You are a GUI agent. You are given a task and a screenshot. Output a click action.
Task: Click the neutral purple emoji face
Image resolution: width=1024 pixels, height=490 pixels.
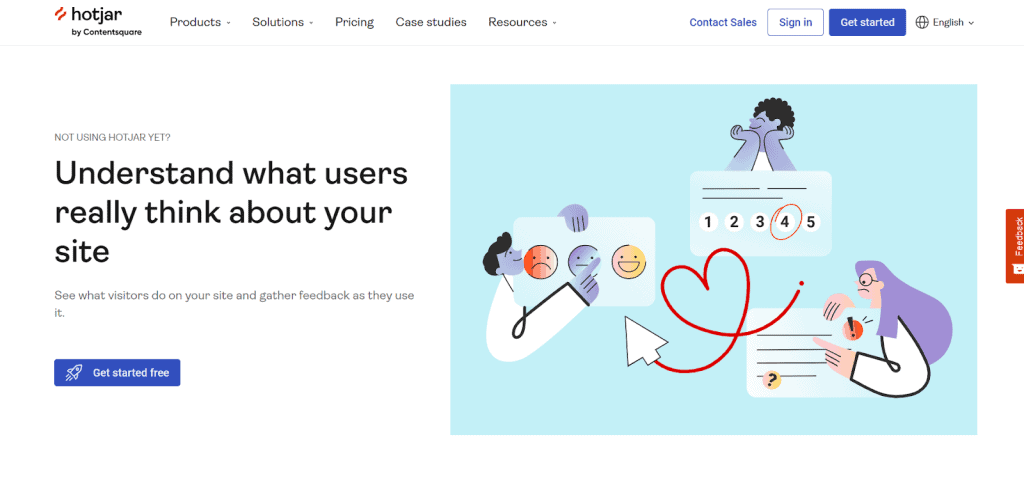coord(583,262)
